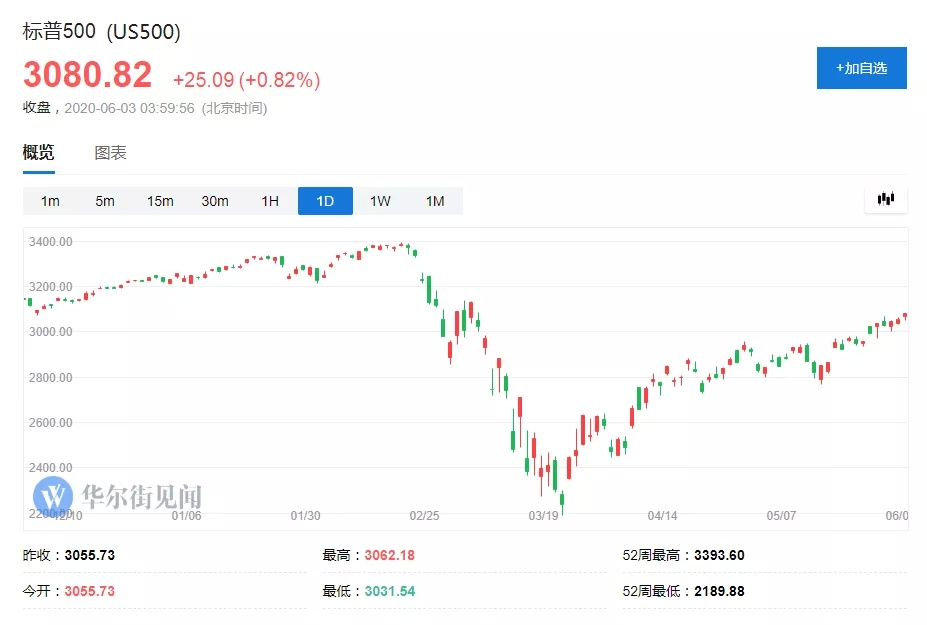Screen dimensions: 927x625
Task: Click the 2600.00 y-axis label
Action: coord(51,423)
